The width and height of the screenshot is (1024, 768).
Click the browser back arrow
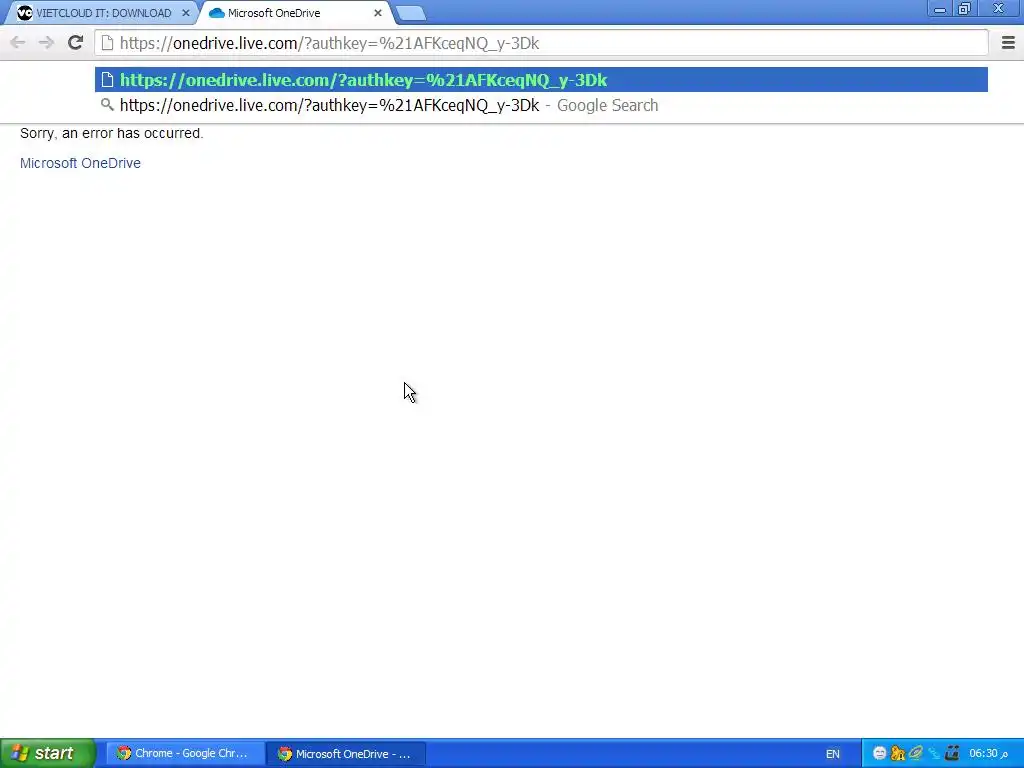click(18, 43)
